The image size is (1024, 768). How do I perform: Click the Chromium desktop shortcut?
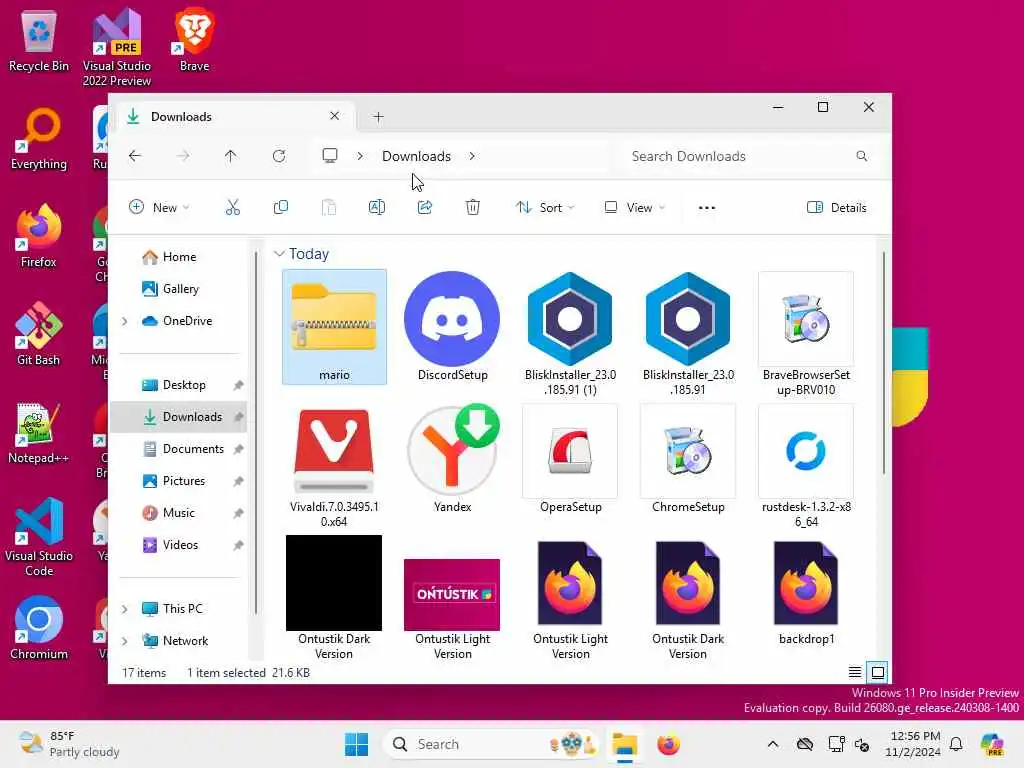(39, 628)
